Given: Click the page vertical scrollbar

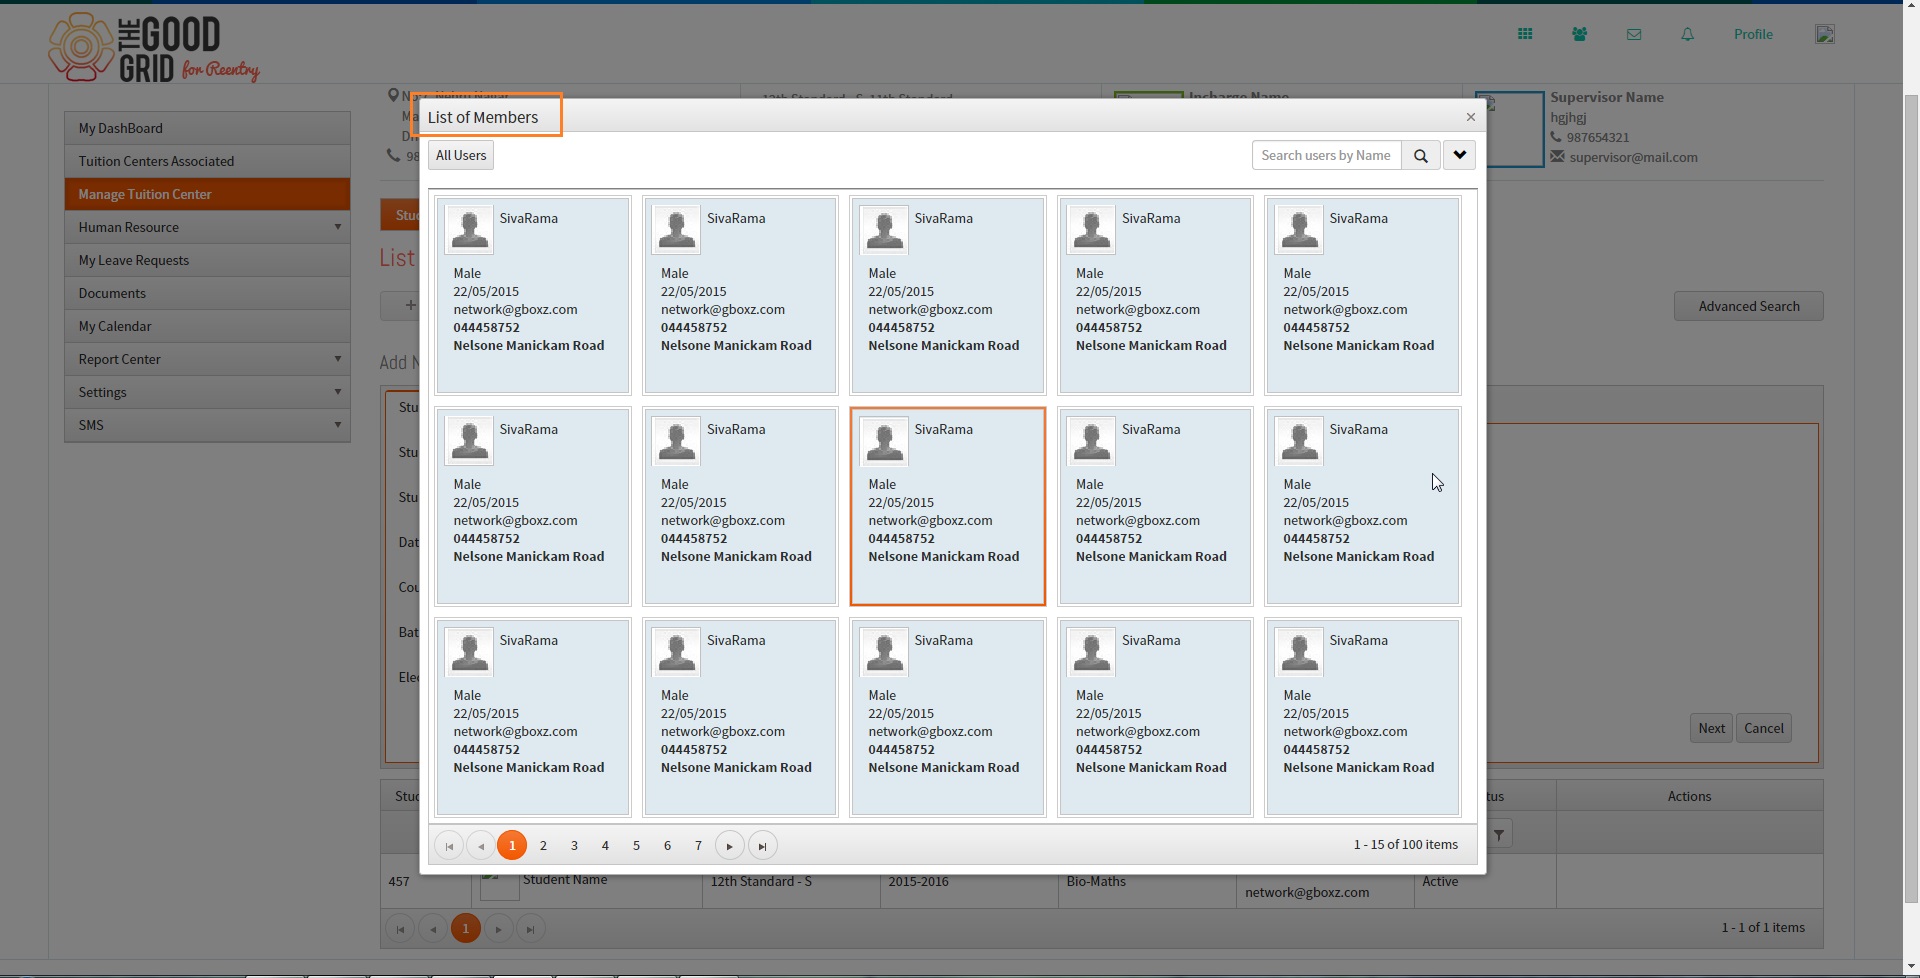Looking at the screenshot, I should (x=1911, y=500).
